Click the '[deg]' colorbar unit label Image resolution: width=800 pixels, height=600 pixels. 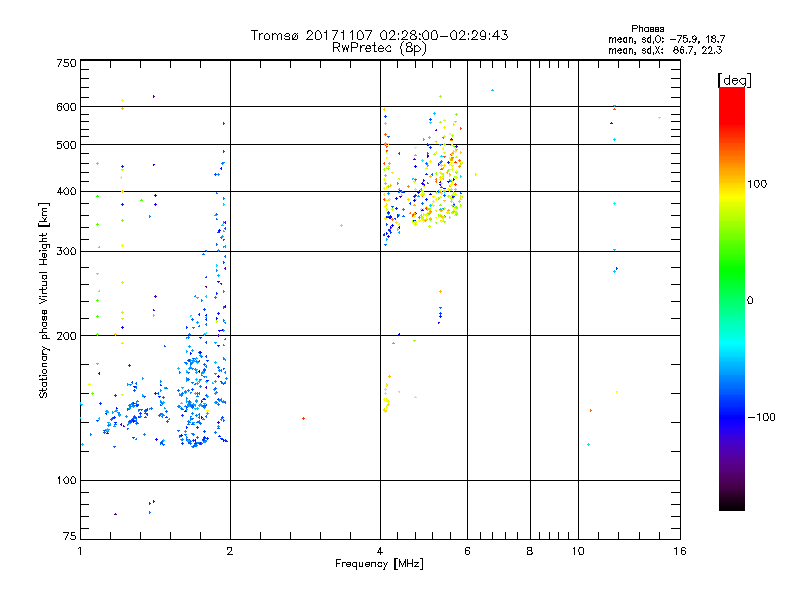pyautogui.click(x=734, y=80)
